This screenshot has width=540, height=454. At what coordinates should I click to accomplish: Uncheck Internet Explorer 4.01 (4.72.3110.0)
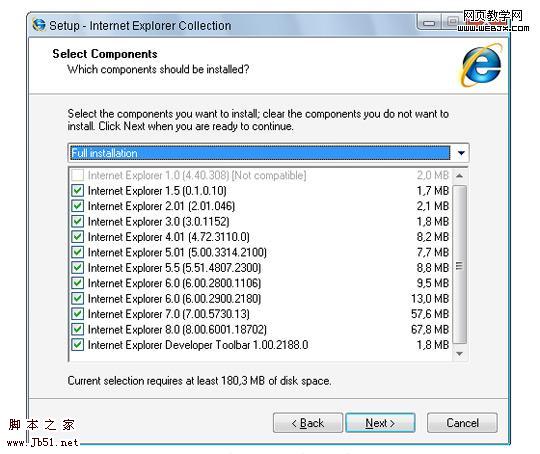77,237
